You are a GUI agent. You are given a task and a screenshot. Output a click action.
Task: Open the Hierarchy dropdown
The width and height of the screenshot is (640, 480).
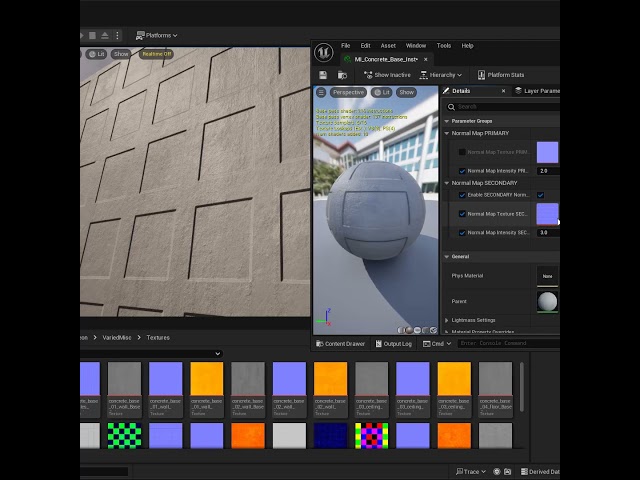(x=441, y=75)
